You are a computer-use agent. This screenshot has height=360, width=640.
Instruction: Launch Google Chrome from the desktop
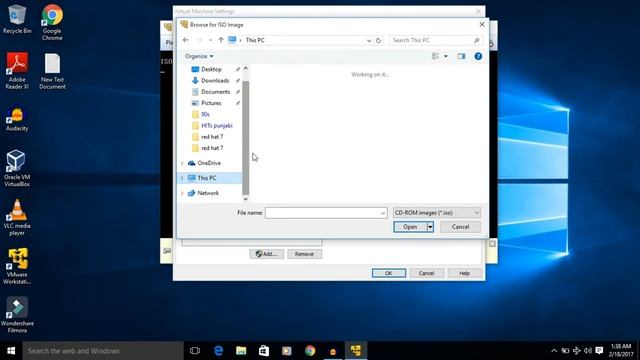click(x=52, y=22)
